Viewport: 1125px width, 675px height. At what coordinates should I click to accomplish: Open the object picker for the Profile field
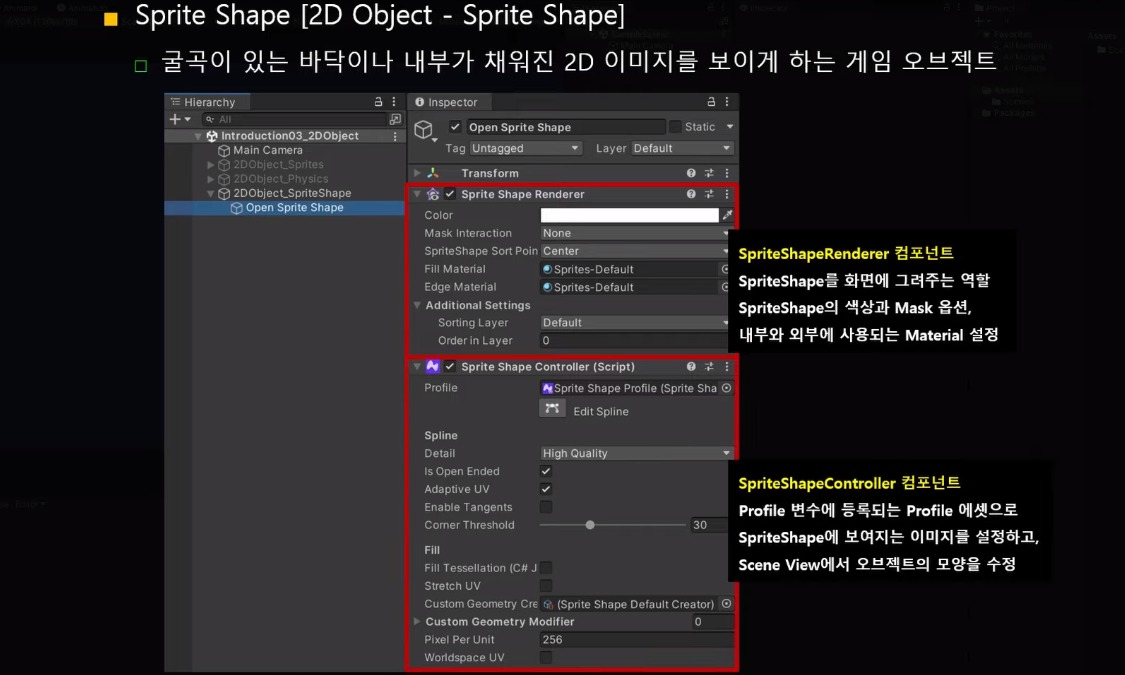(x=726, y=388)
